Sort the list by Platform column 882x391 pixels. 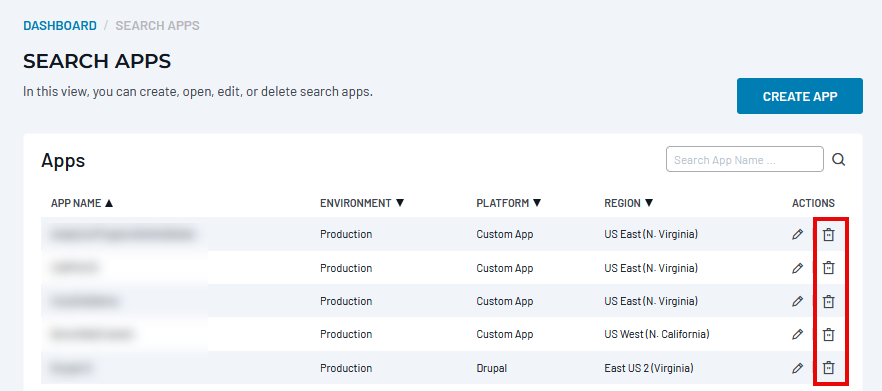click(508, 203)
